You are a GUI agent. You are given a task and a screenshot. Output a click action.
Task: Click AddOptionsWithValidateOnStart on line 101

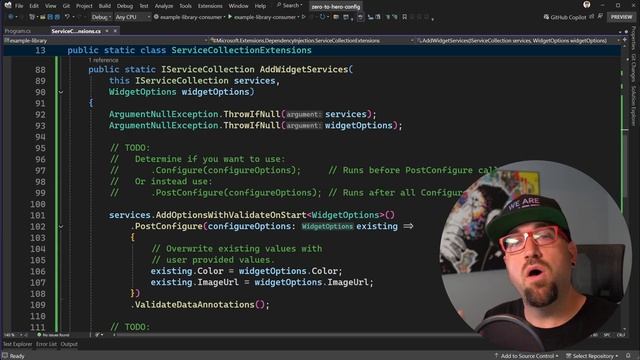tap(231, 215)
